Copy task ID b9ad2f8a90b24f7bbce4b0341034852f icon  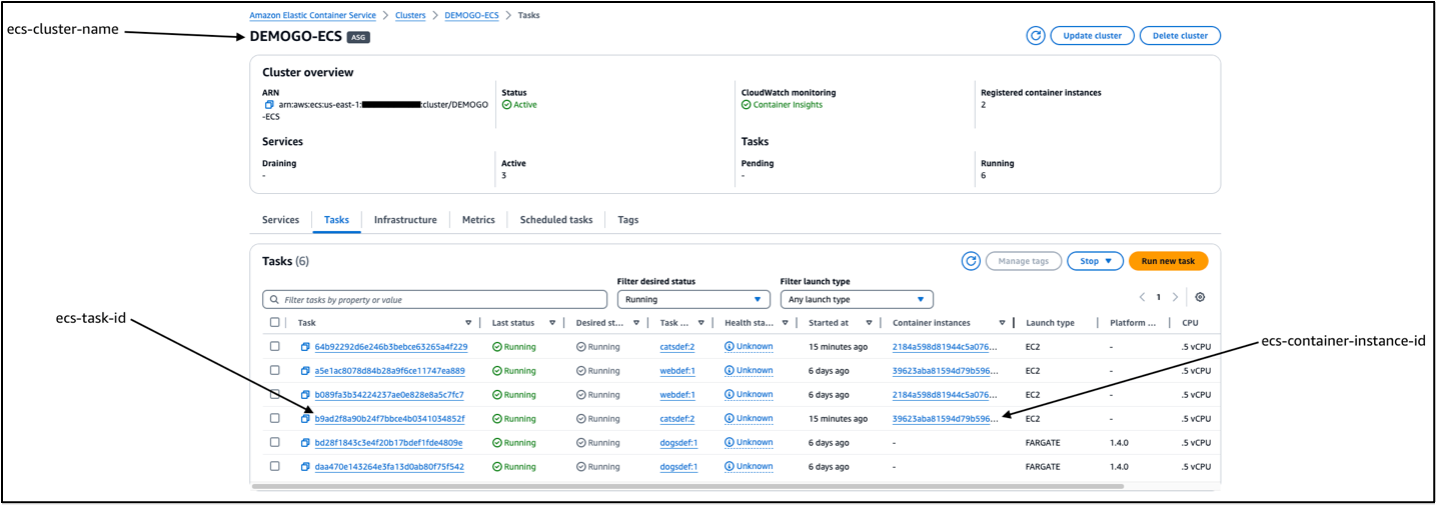click(x=306, y=419)
